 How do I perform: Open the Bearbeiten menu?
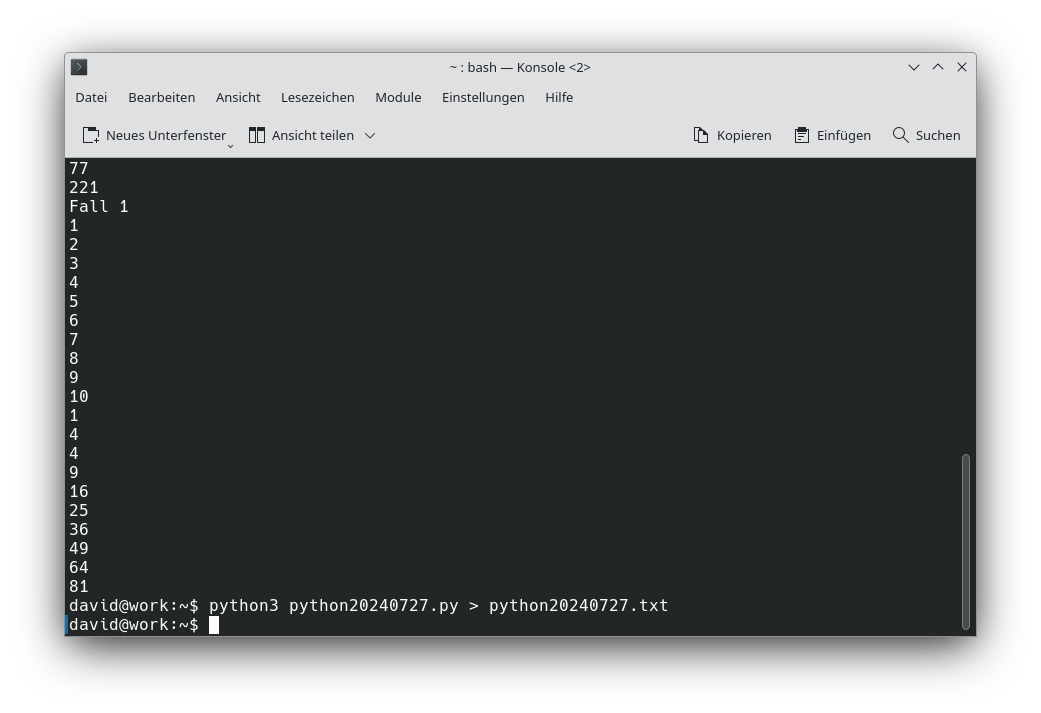coord(161,97)
